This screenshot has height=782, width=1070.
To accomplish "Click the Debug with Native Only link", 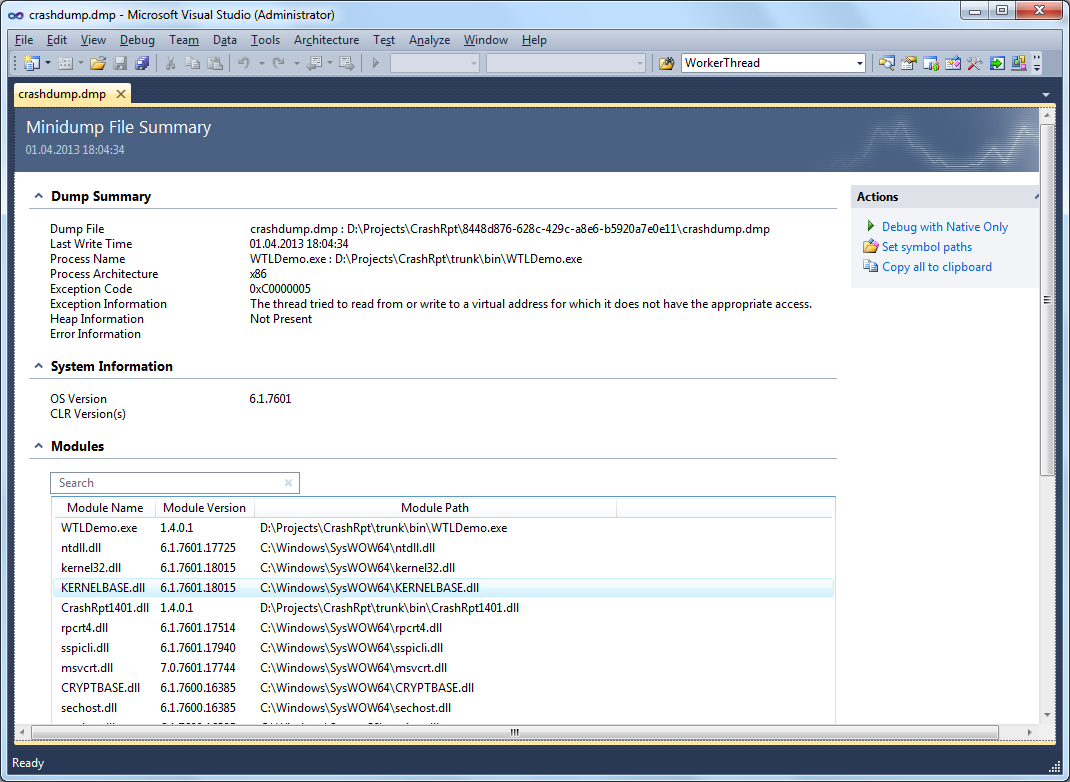I will tap(943, 226).
